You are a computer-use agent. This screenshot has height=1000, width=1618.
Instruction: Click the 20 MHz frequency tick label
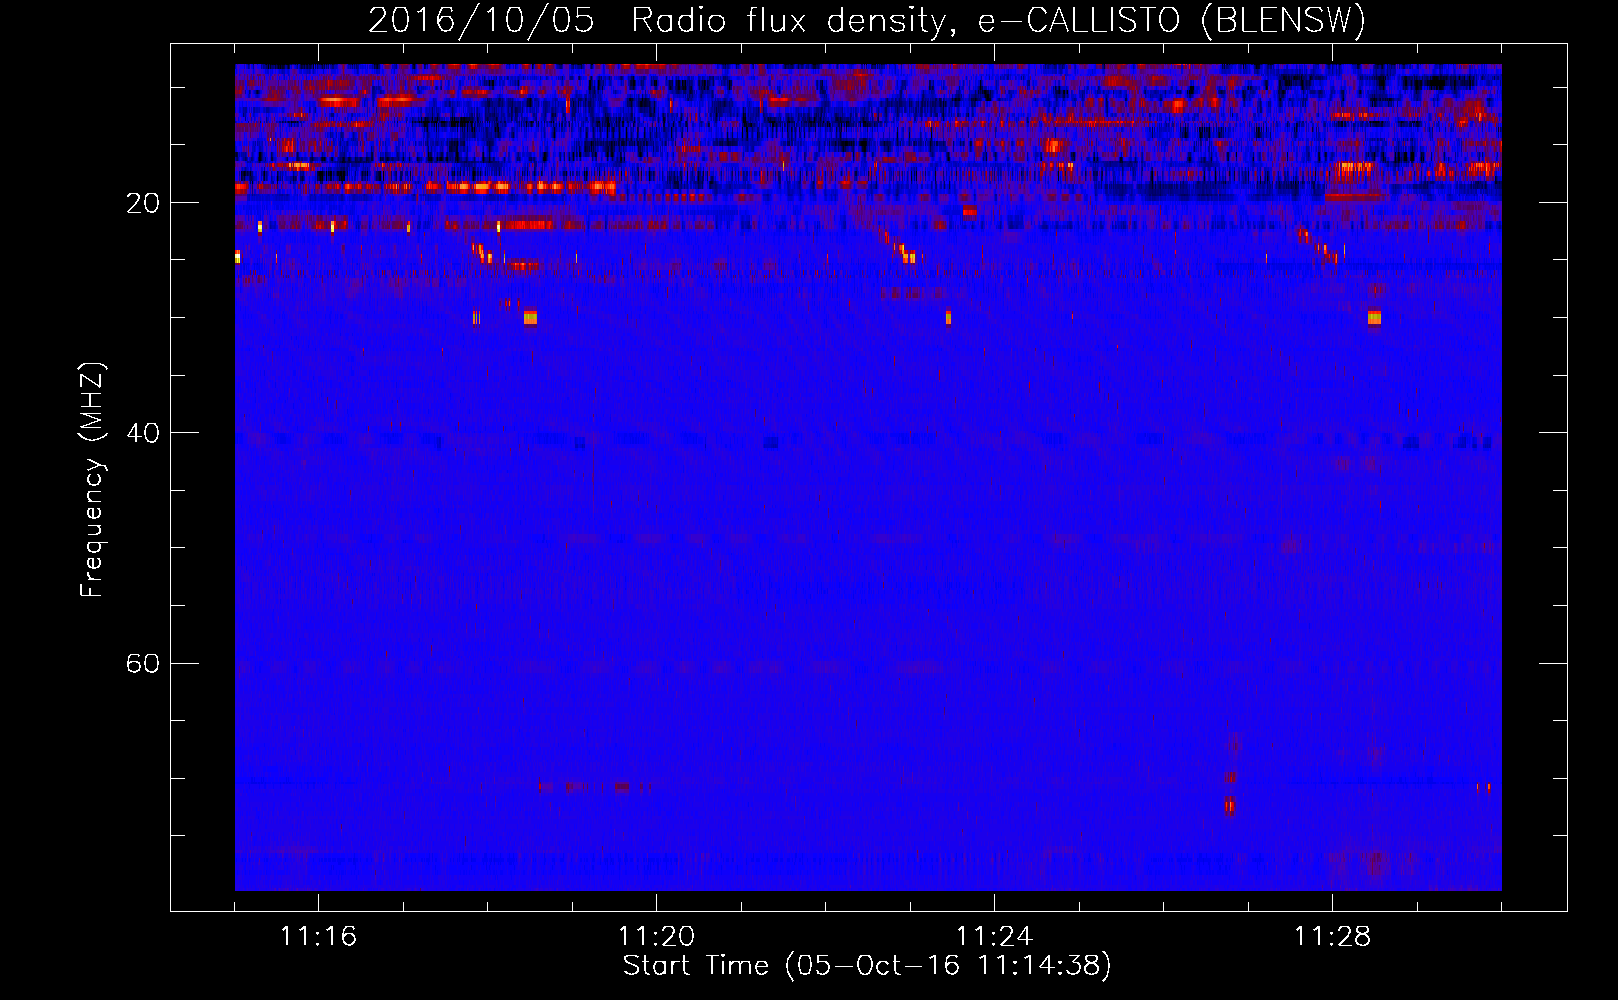143,204
